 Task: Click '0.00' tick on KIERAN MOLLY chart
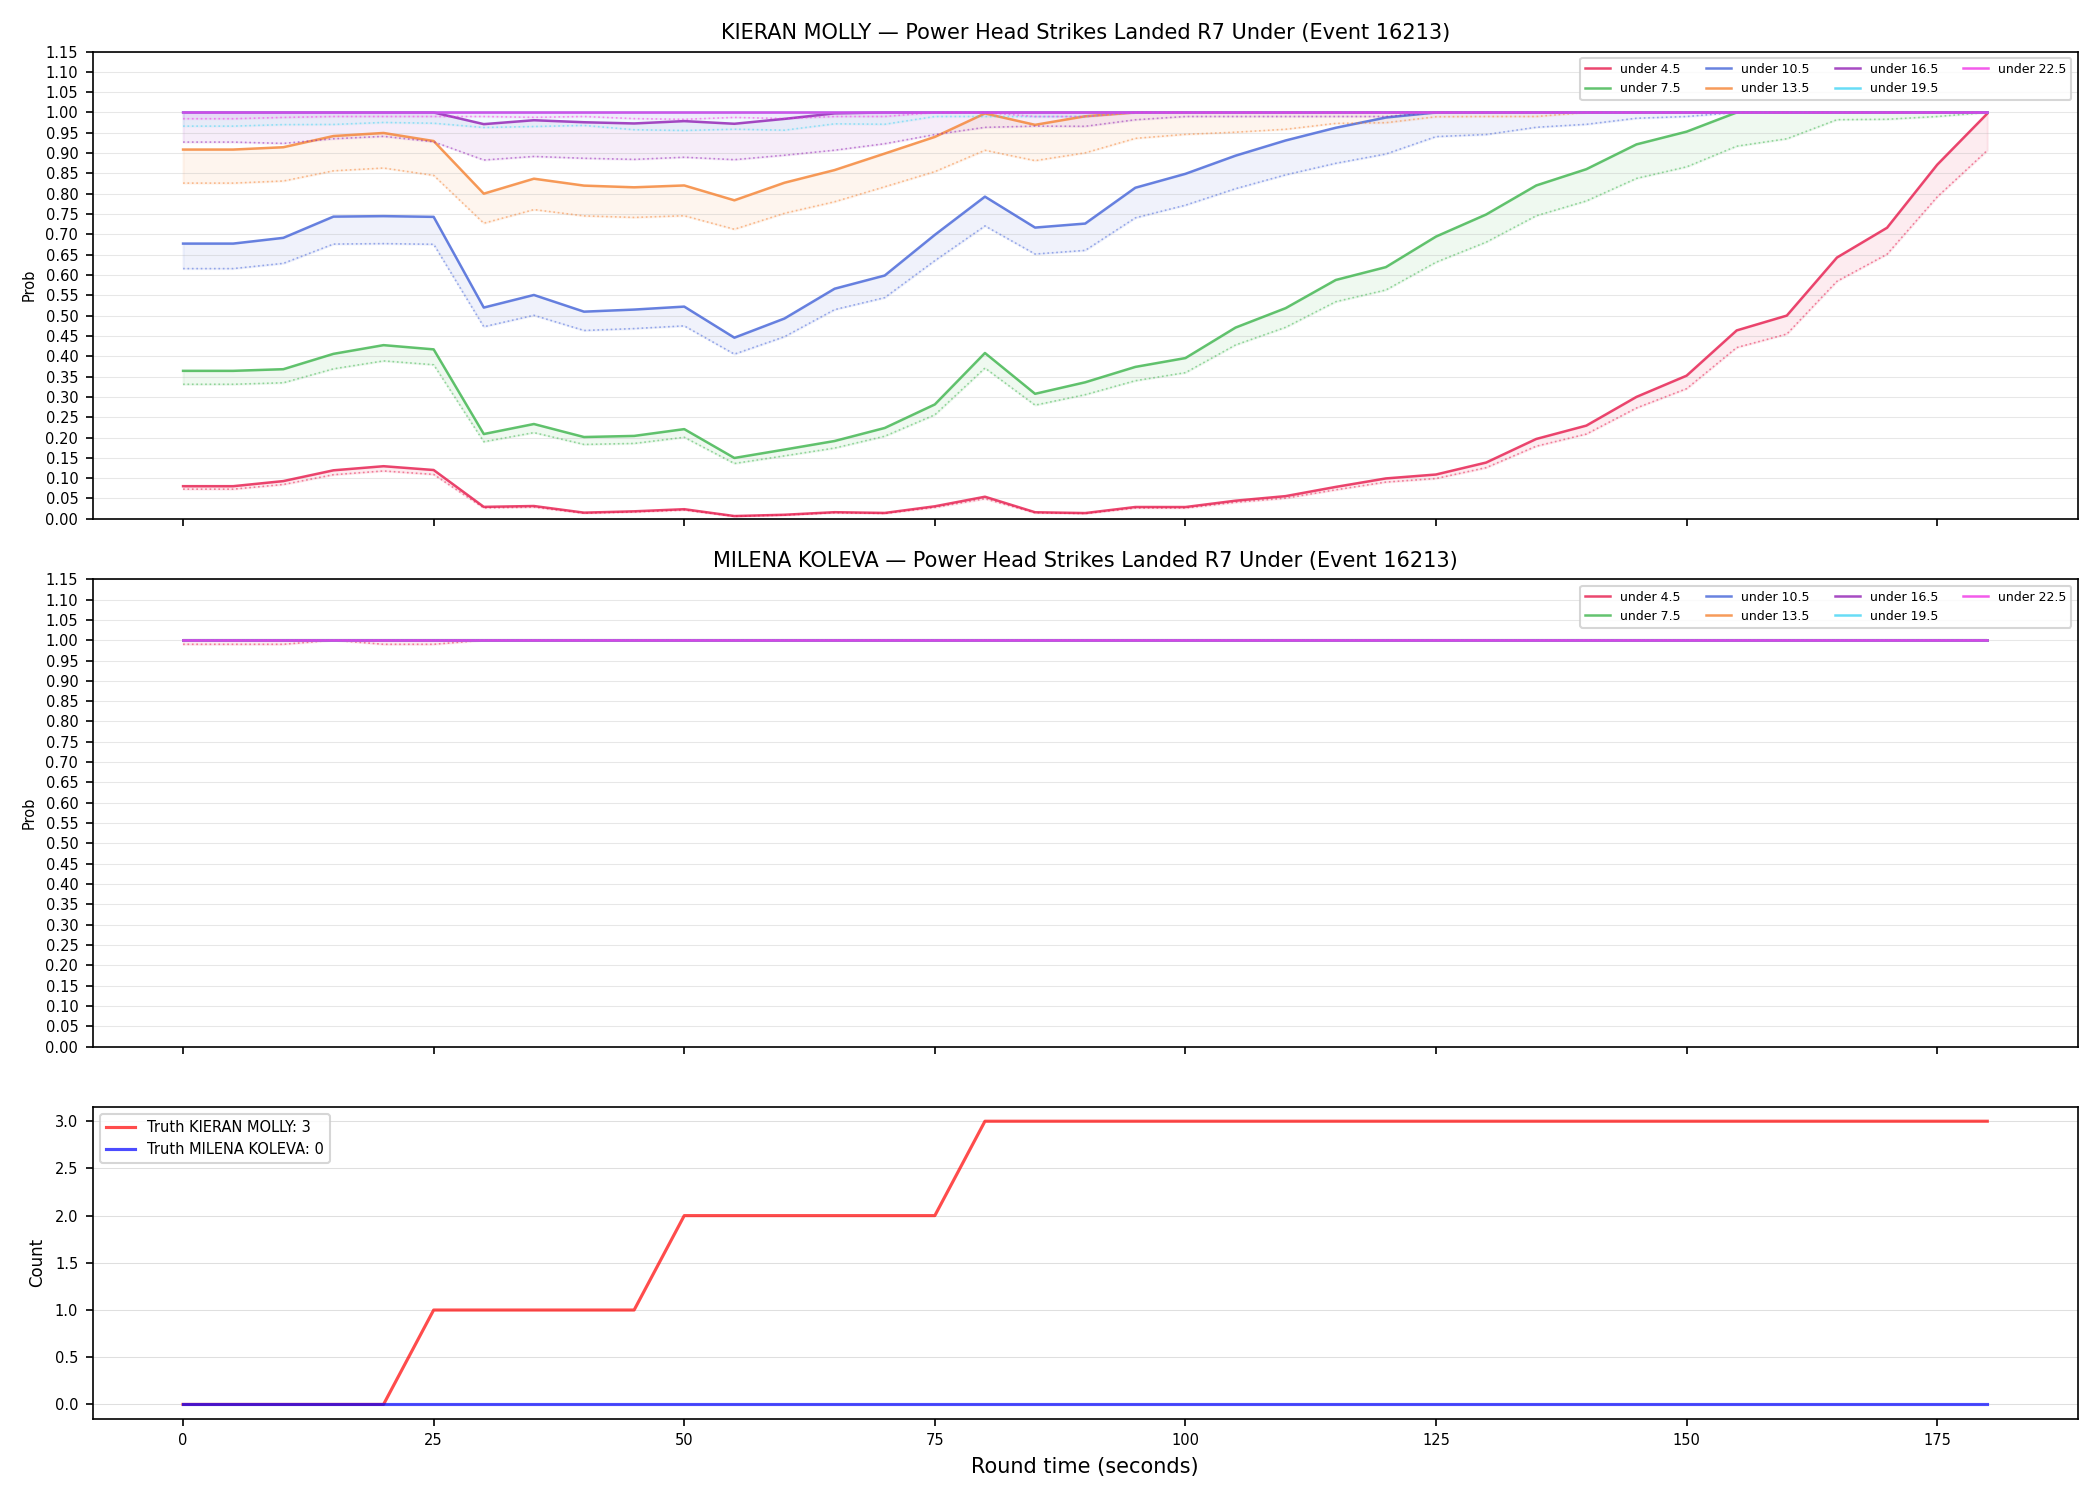[x=62, y=519]
